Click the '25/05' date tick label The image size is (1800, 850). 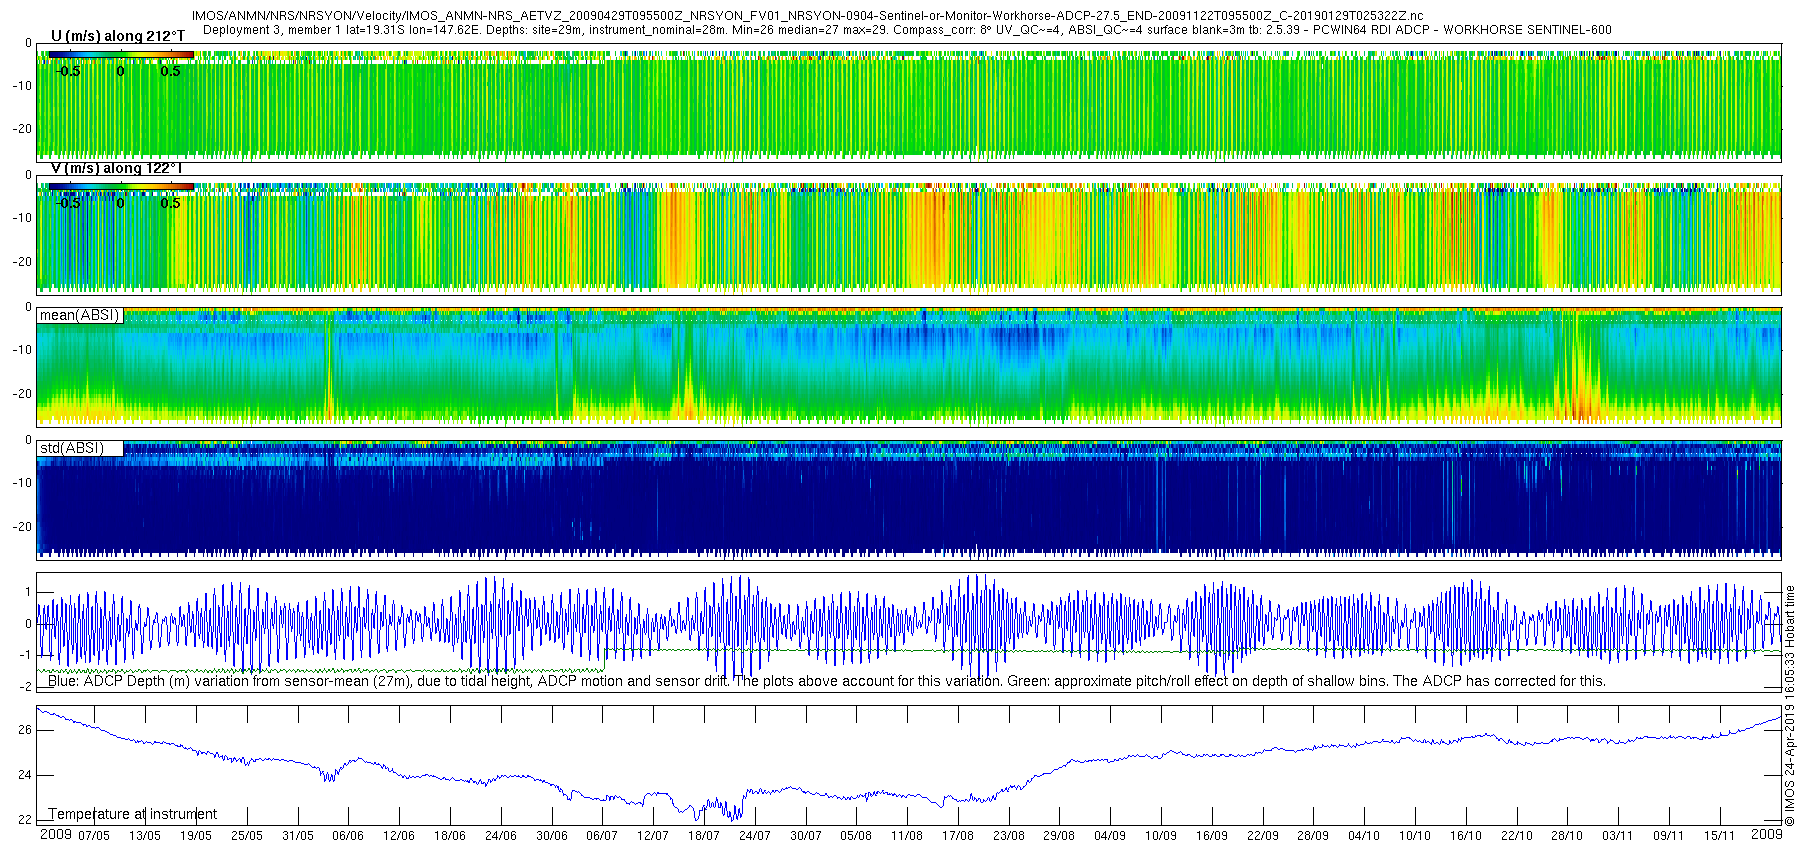point(247,836)
